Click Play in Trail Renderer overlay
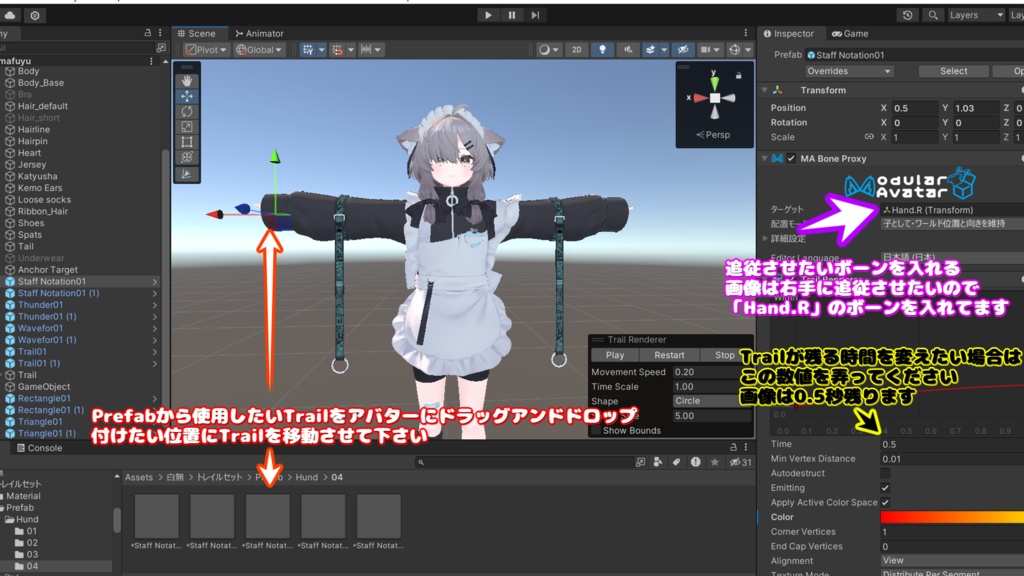The width and height of the screenshot is (1024, 576). tap(615, 355)
